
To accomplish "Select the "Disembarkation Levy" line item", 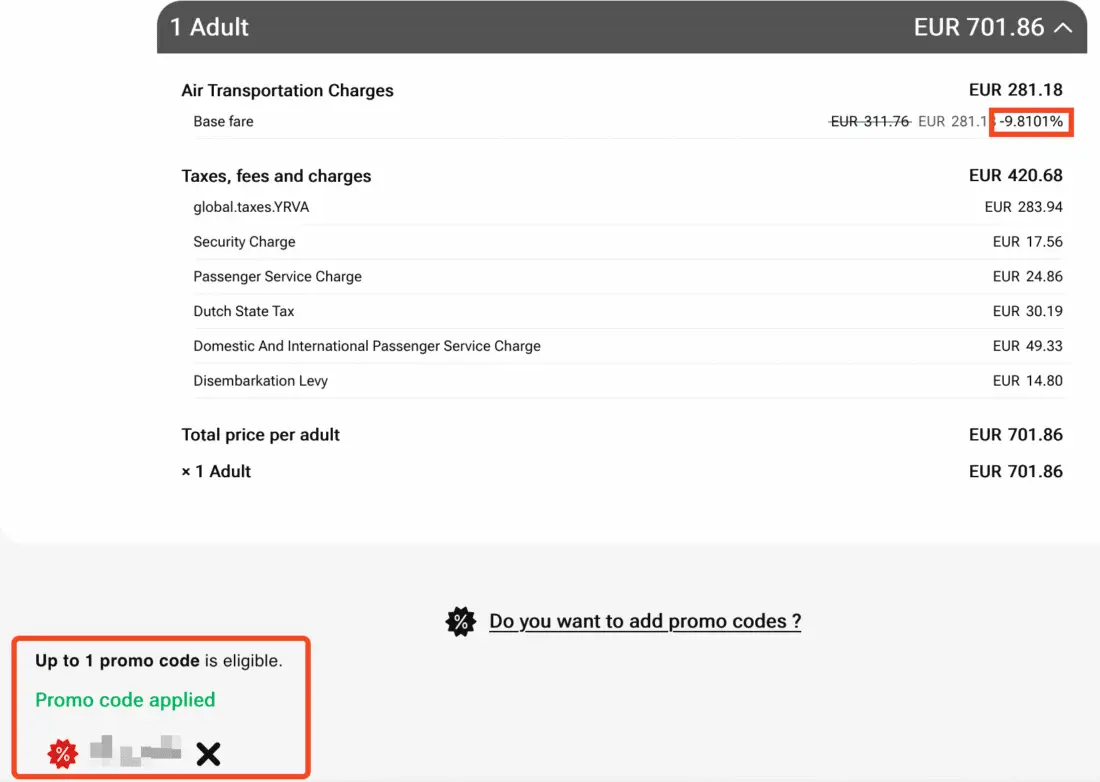I will pos(260,381).
